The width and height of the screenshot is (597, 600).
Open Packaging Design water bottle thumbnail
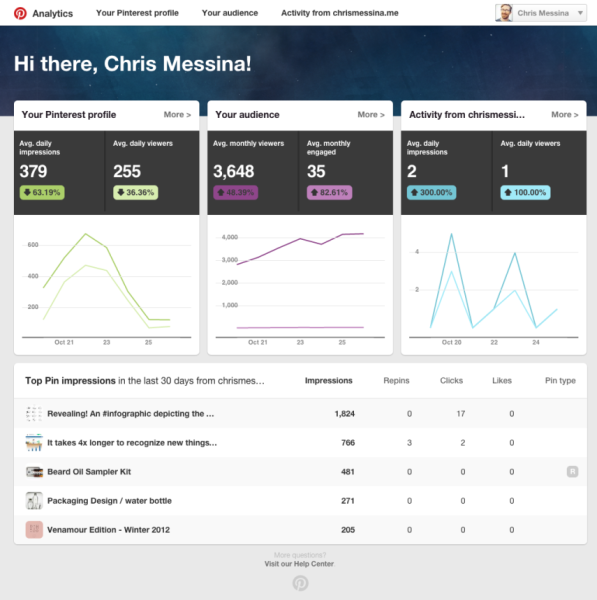coord(34,501)
